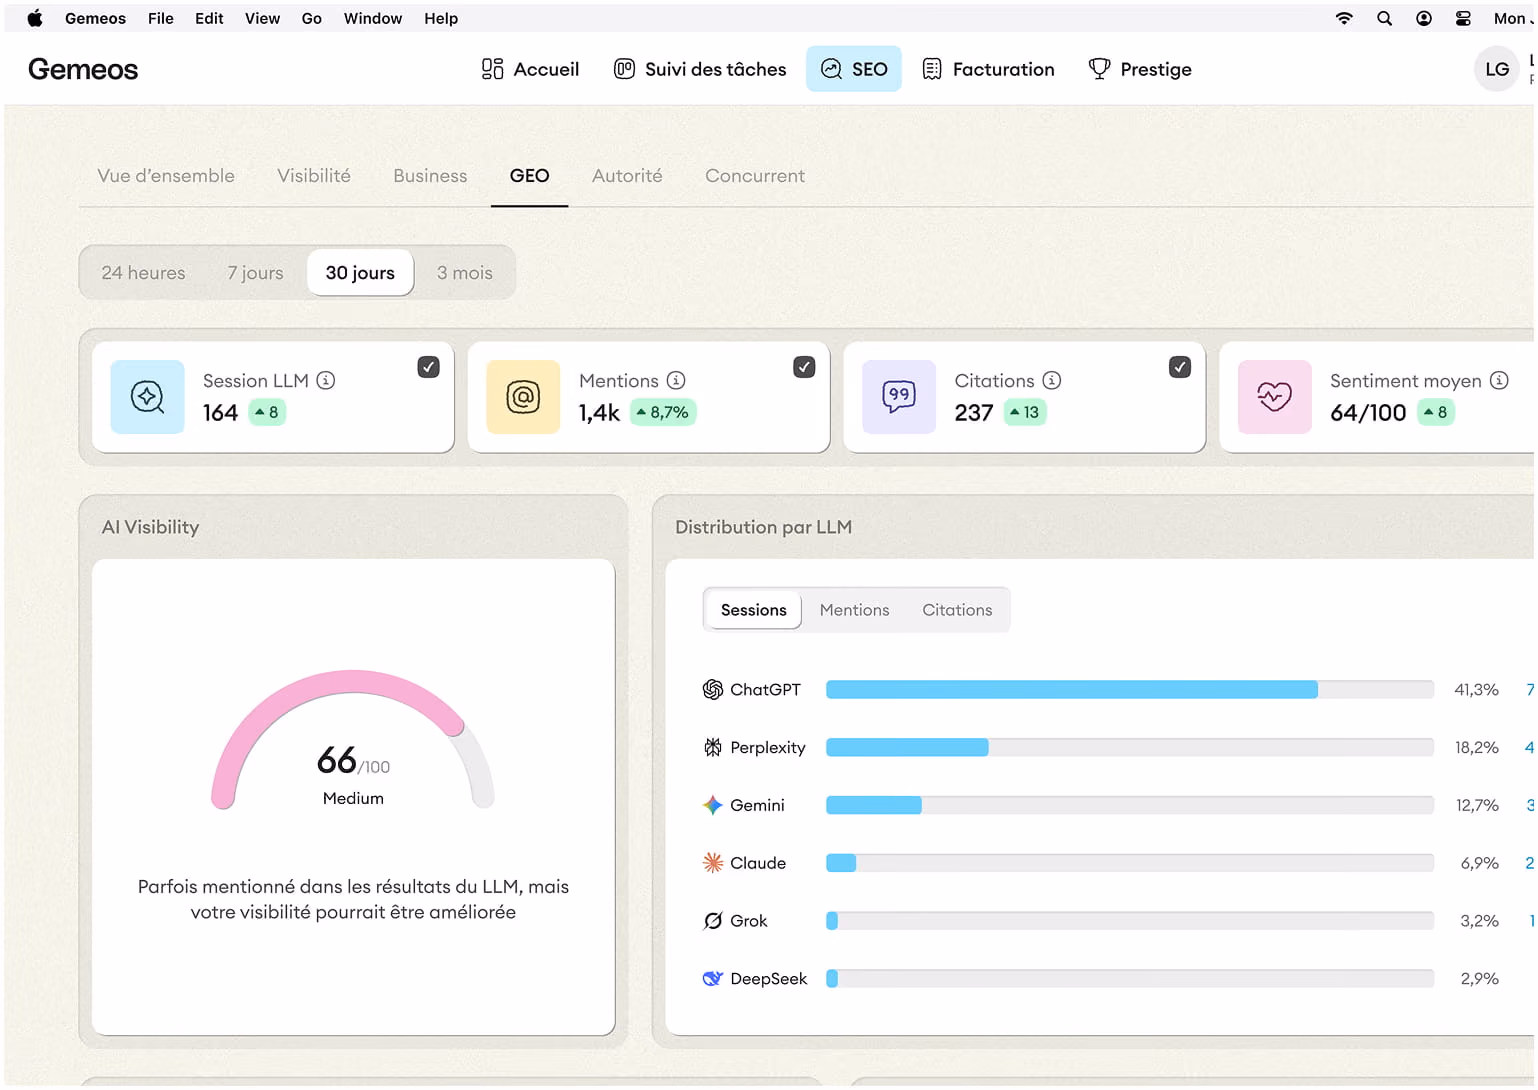This screenshot has height=1090, width=1538.
Task: Click the Mentions at-sign icon
Action: pyautogui.click(x=523, y=397)
